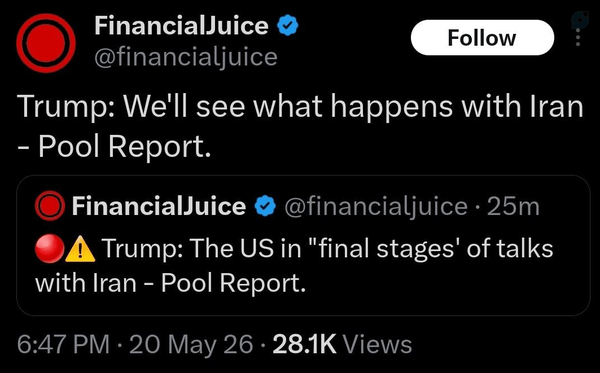Open the FinancialJuice display name in the header
This screenshot has width=600, height=373.
181,25
